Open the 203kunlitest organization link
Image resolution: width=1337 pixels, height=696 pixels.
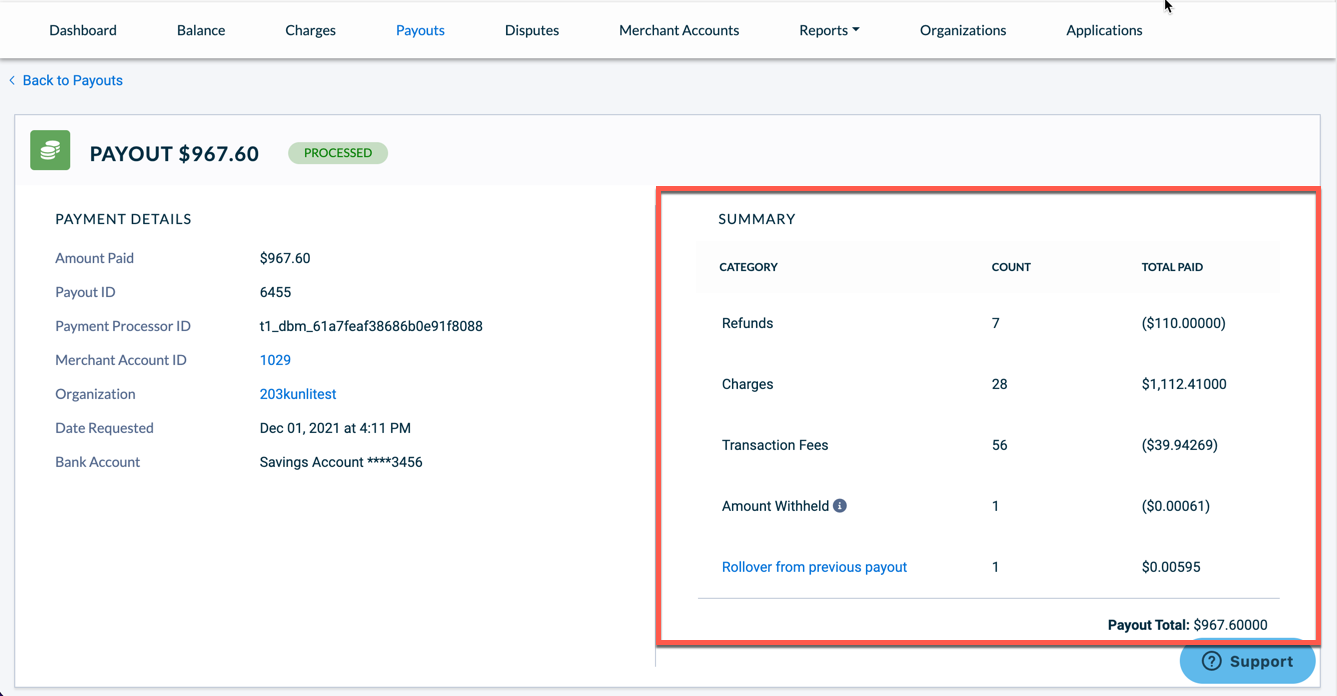tap(297, 394)
